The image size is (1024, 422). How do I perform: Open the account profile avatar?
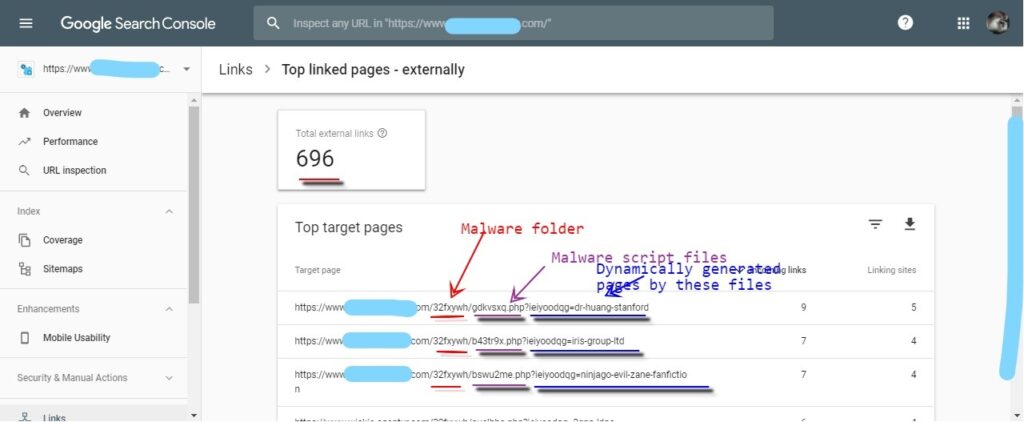(997, 23)
